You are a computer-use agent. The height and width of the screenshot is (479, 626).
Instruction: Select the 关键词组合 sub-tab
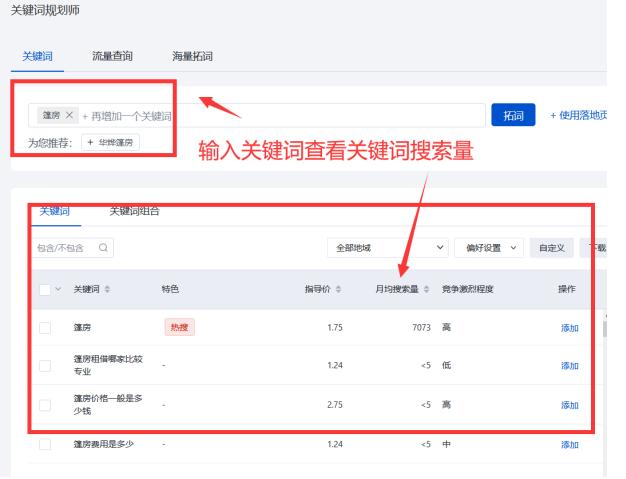pyautogui.click(x=135, y=211)
